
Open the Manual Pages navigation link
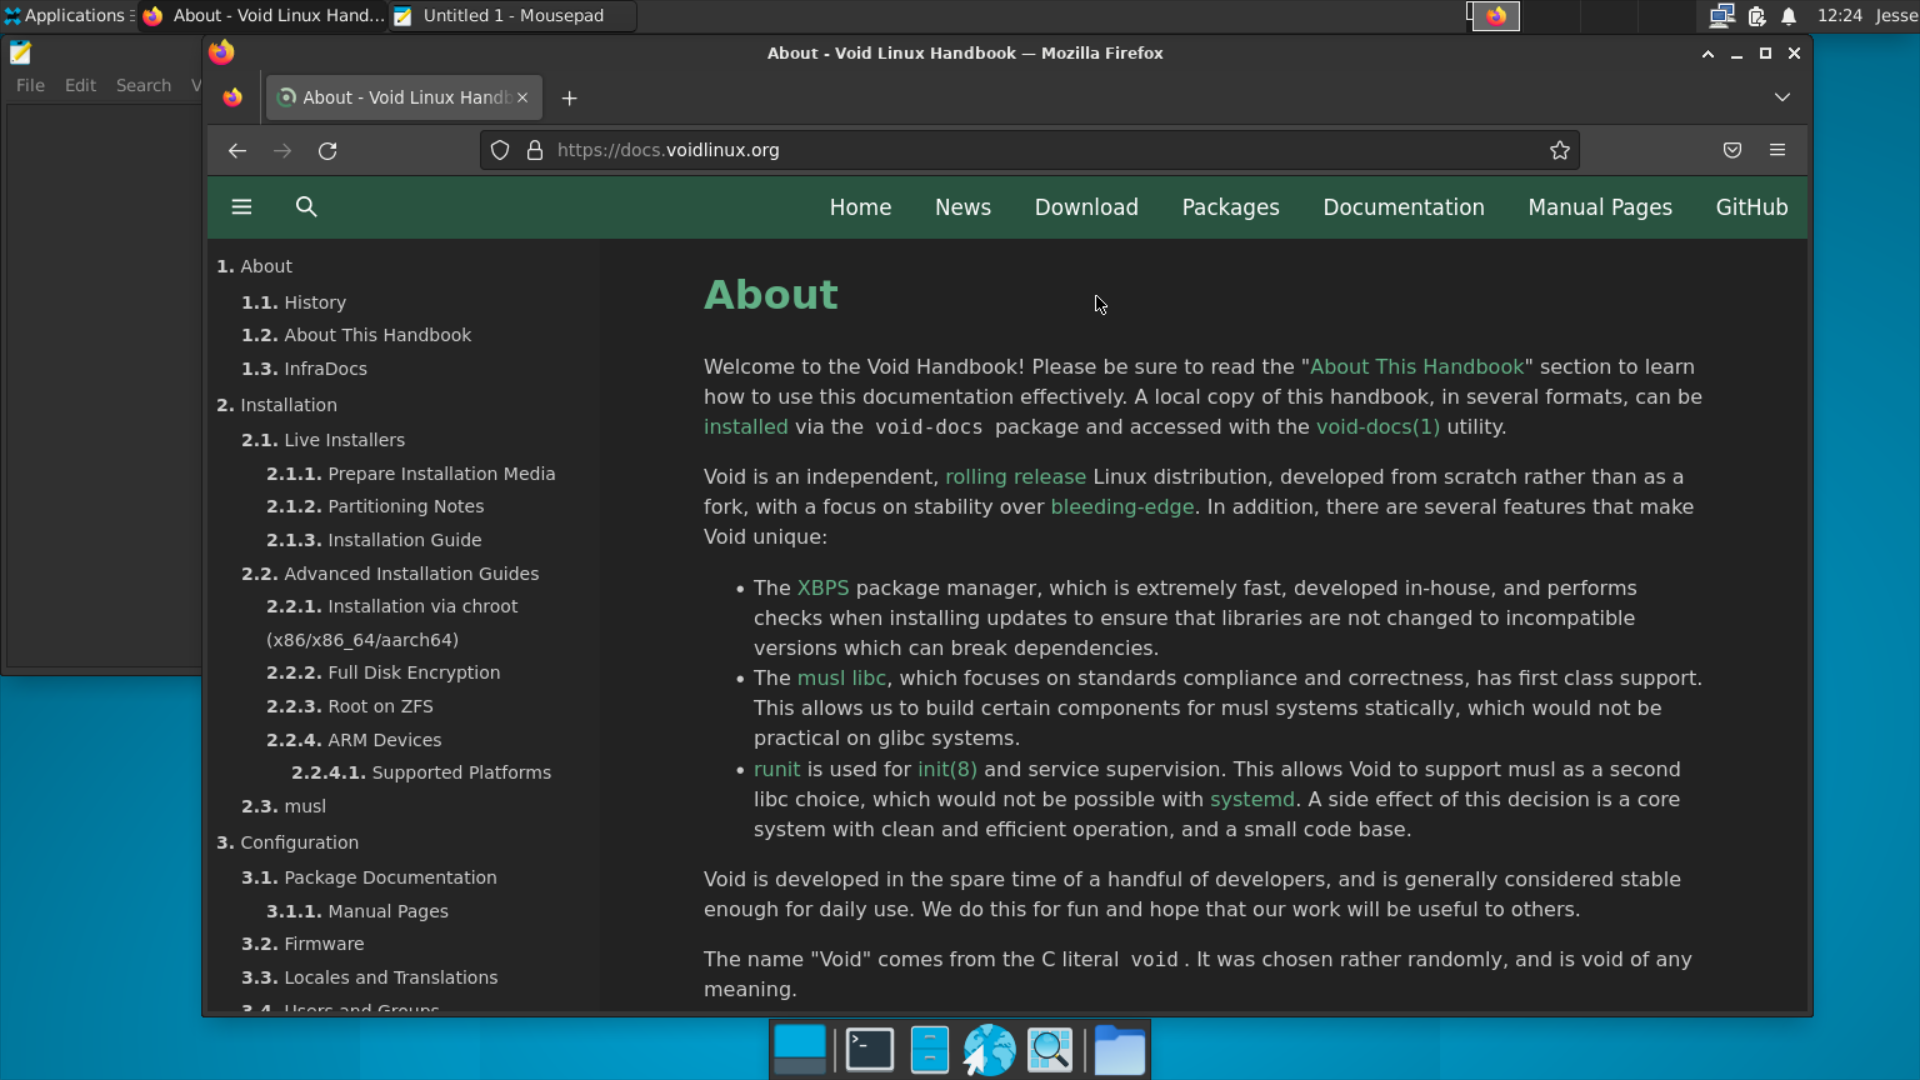click(1599, 207)
